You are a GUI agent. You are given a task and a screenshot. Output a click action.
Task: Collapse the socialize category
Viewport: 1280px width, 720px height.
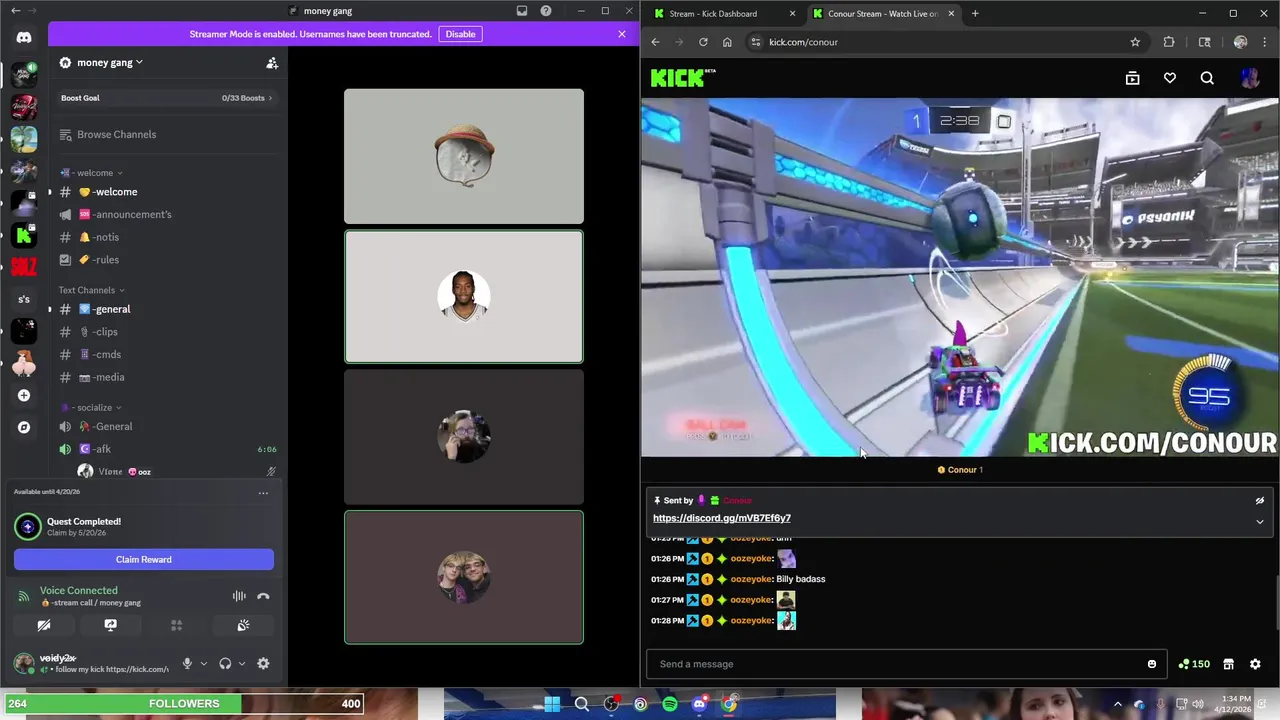pyautogui.click(x=92, y=408)
